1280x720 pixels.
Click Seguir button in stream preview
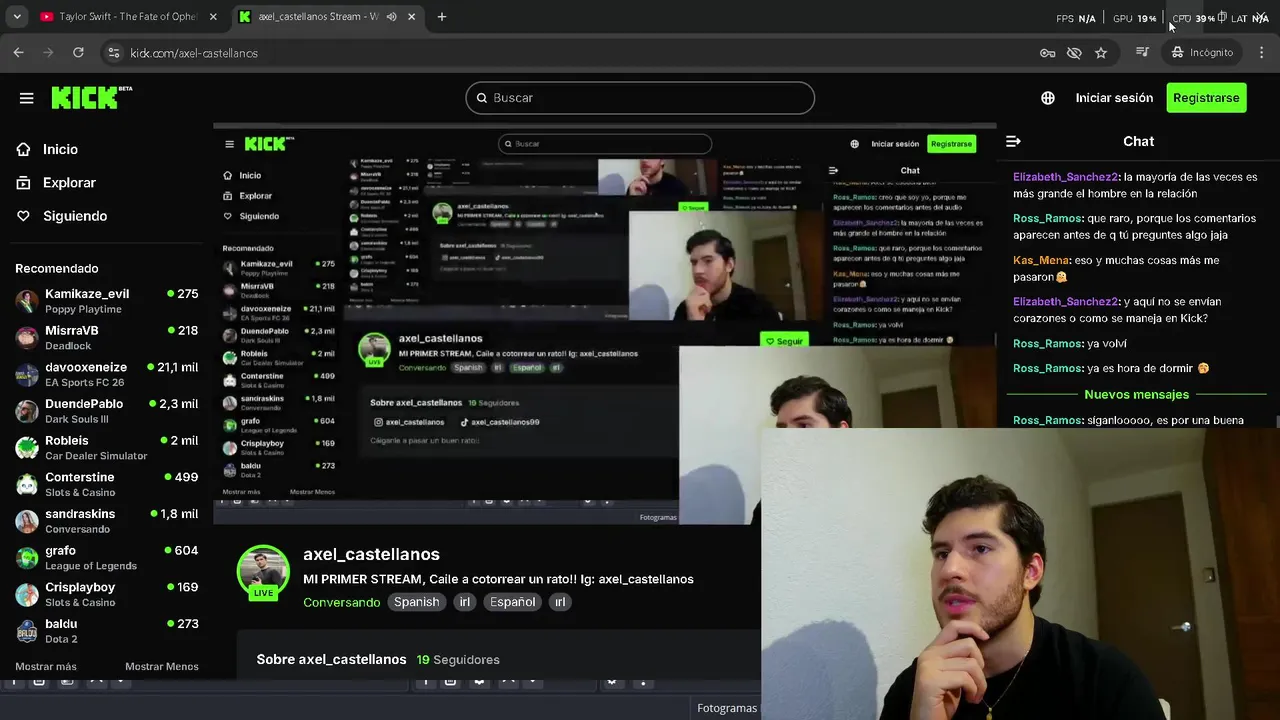784,341
